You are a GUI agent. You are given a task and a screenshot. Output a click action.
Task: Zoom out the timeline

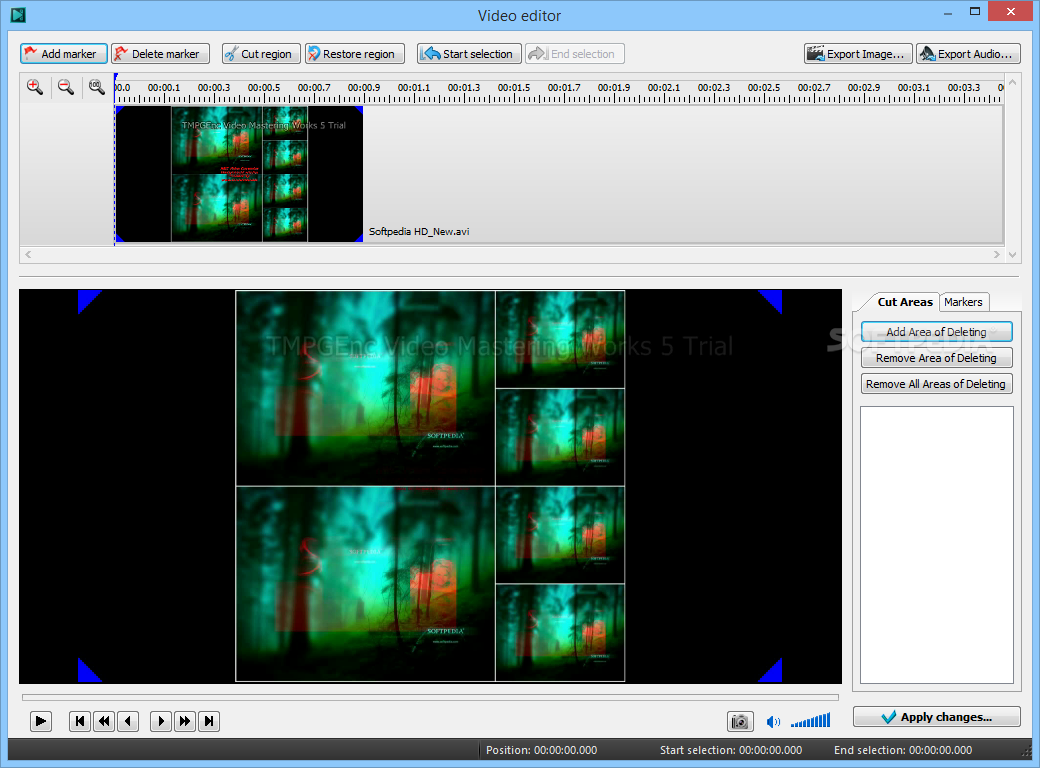66,87
